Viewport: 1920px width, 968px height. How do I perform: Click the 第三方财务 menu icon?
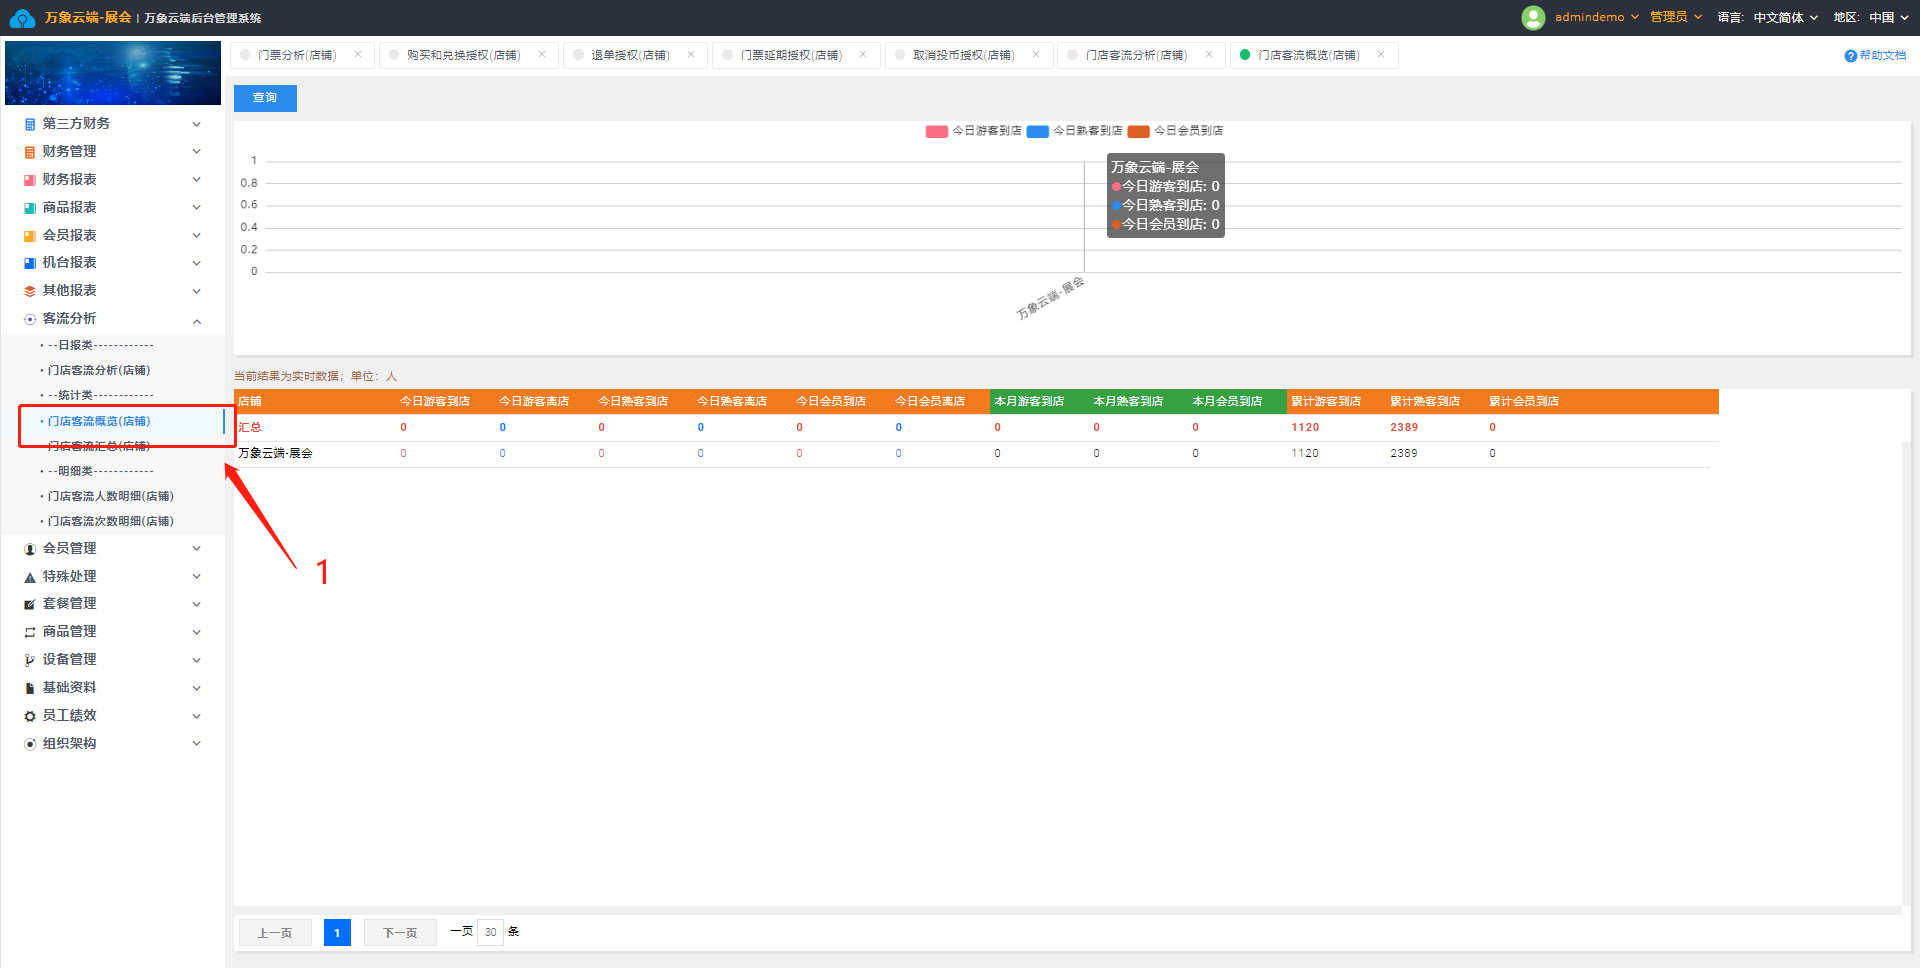30,124
